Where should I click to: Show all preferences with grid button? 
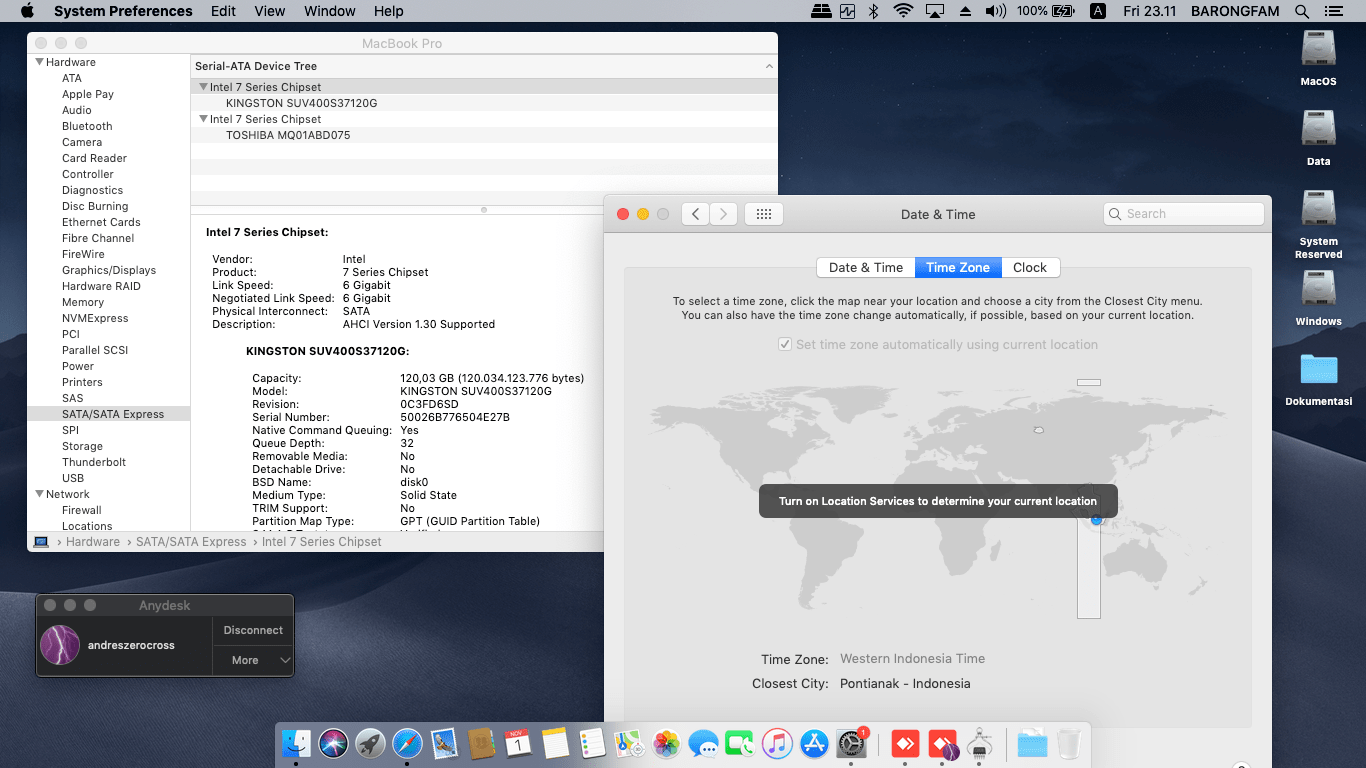coord(764,214)
